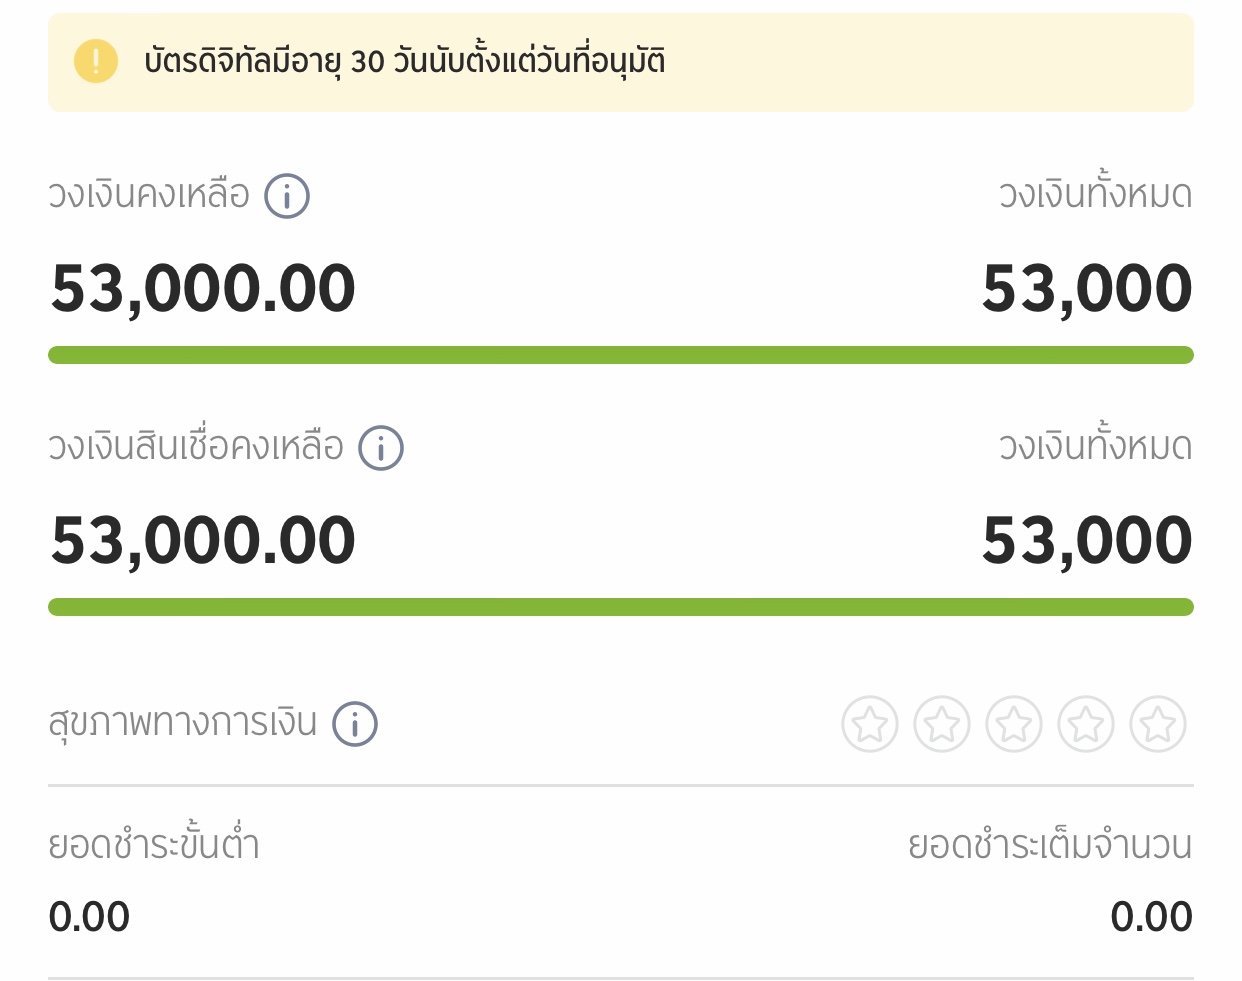The height and width of the screenshot is (981, 1242).
Task: Tap the yellow exclamation warning icon
Action: click(x=96, y=61)
